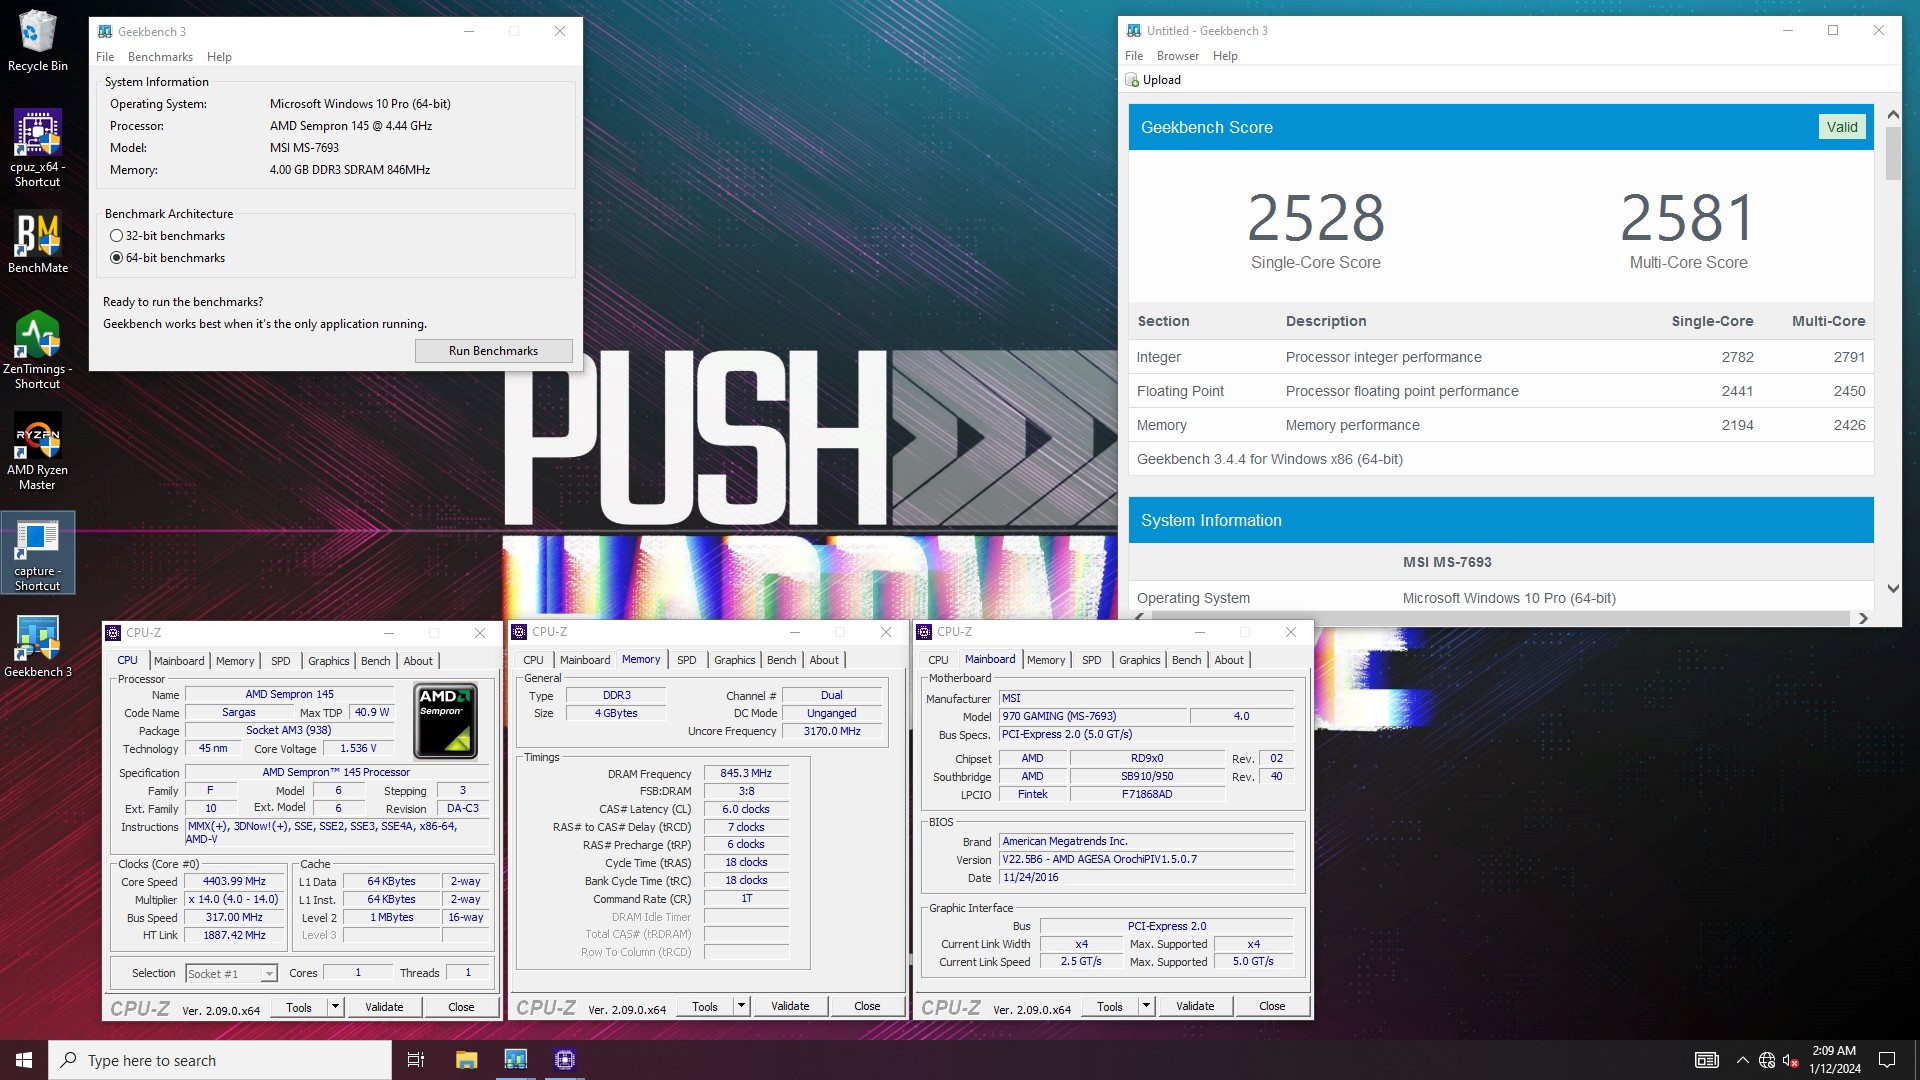
Task: Open network tray icon
Action: (1767, 1060)
